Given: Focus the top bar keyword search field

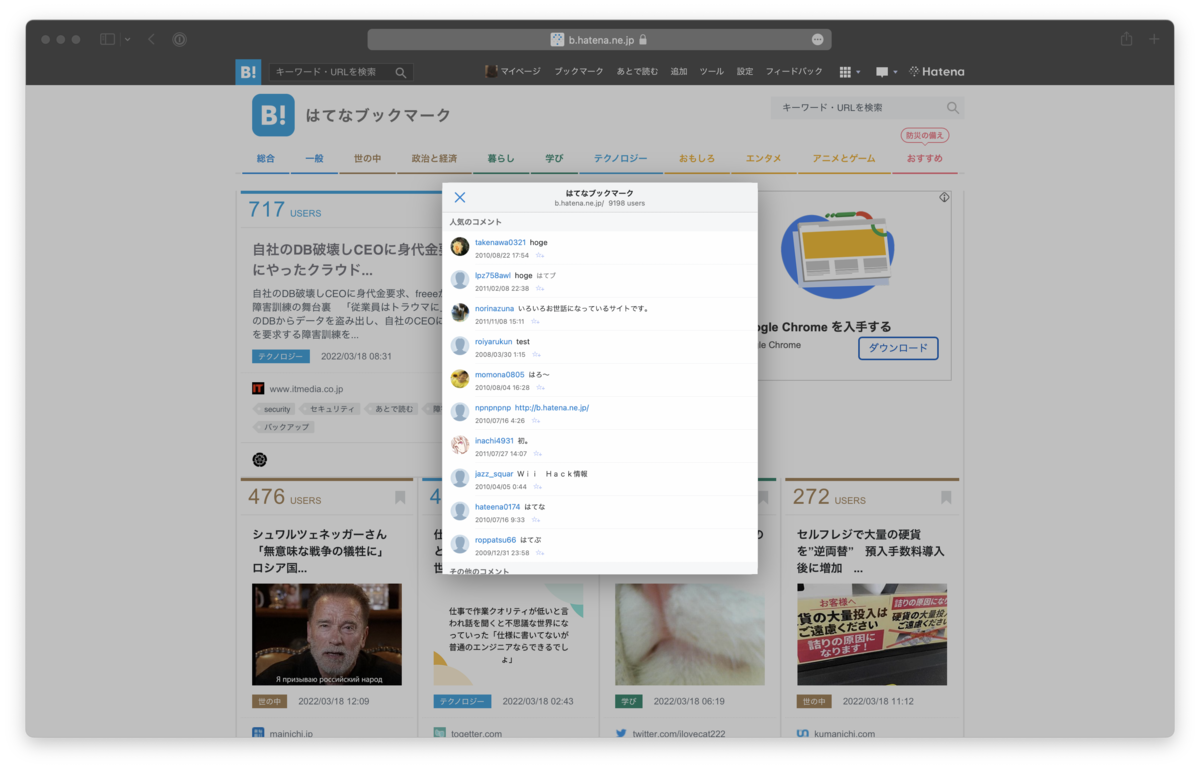Looking at the screenshot, I should coord(331,72).
